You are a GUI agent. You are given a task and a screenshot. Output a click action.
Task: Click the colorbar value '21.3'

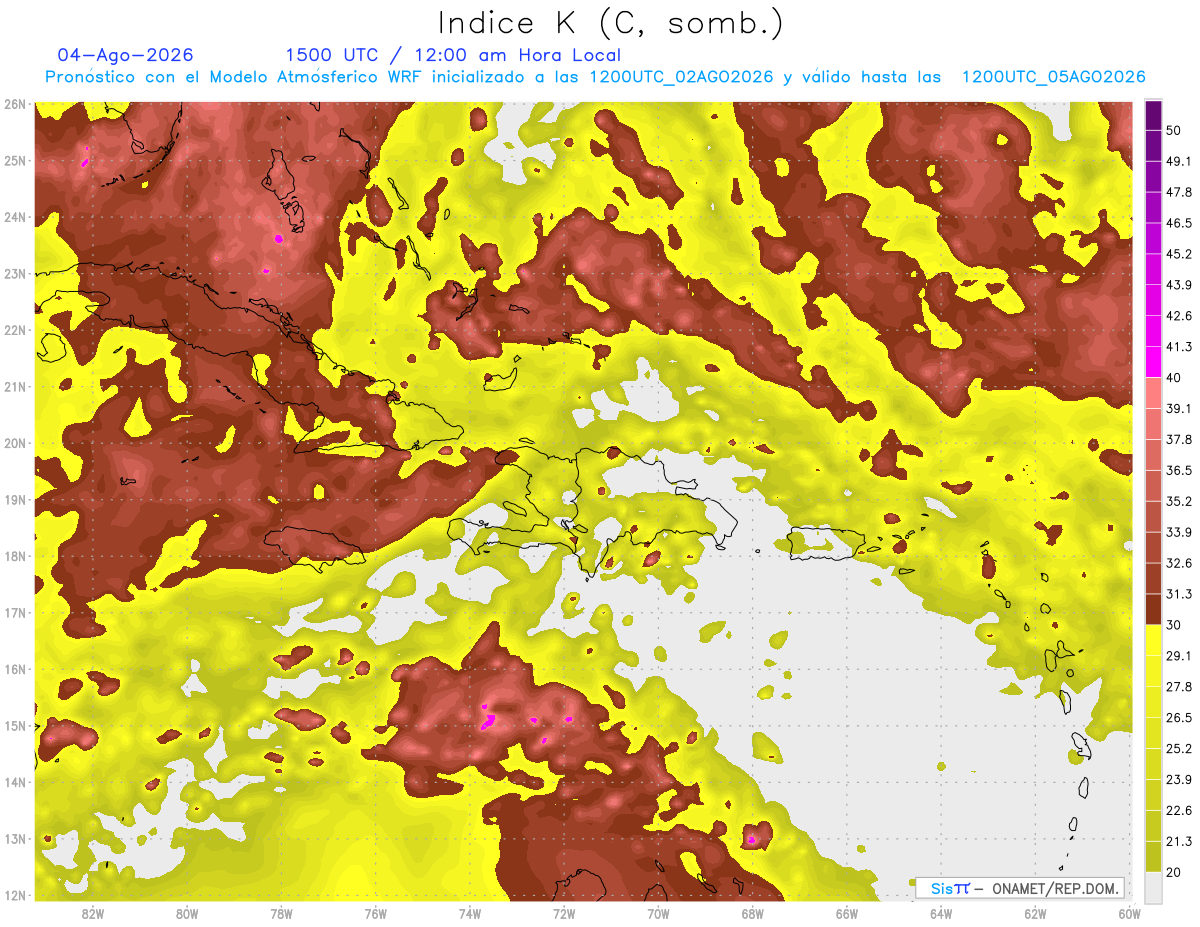(x=1178, y=841)
